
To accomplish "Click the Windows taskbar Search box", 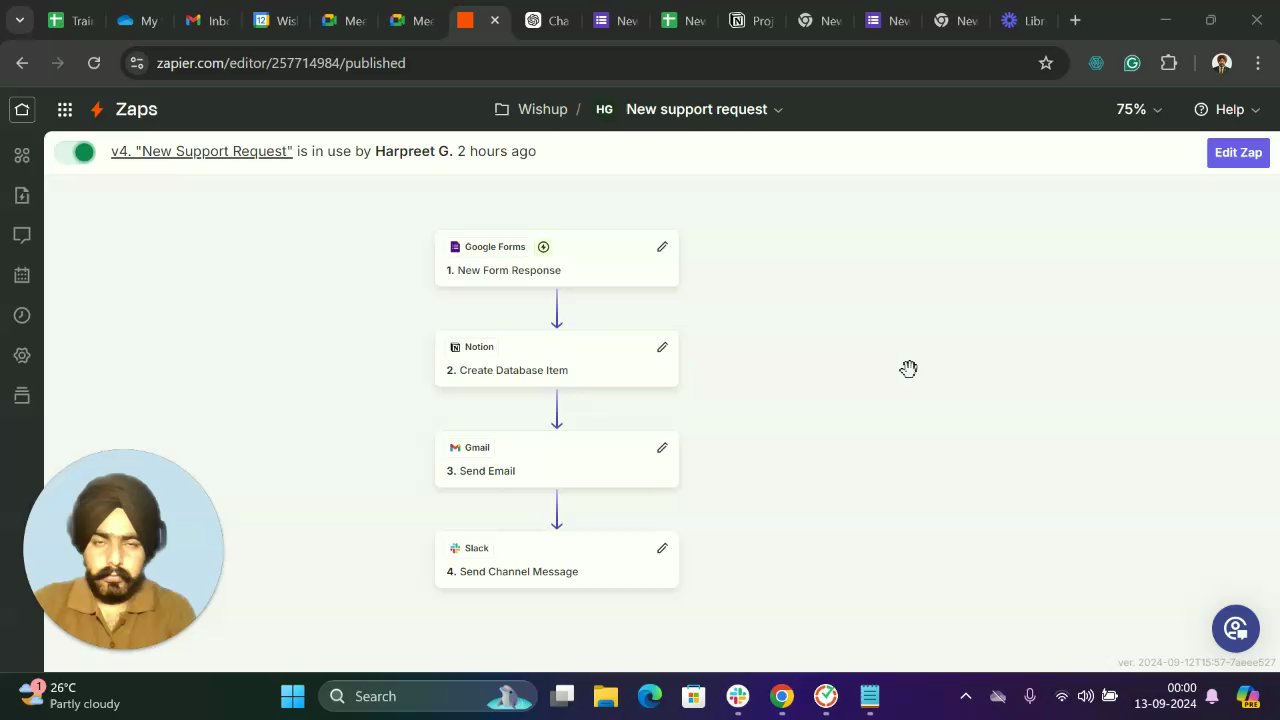I will coord(428,696).
